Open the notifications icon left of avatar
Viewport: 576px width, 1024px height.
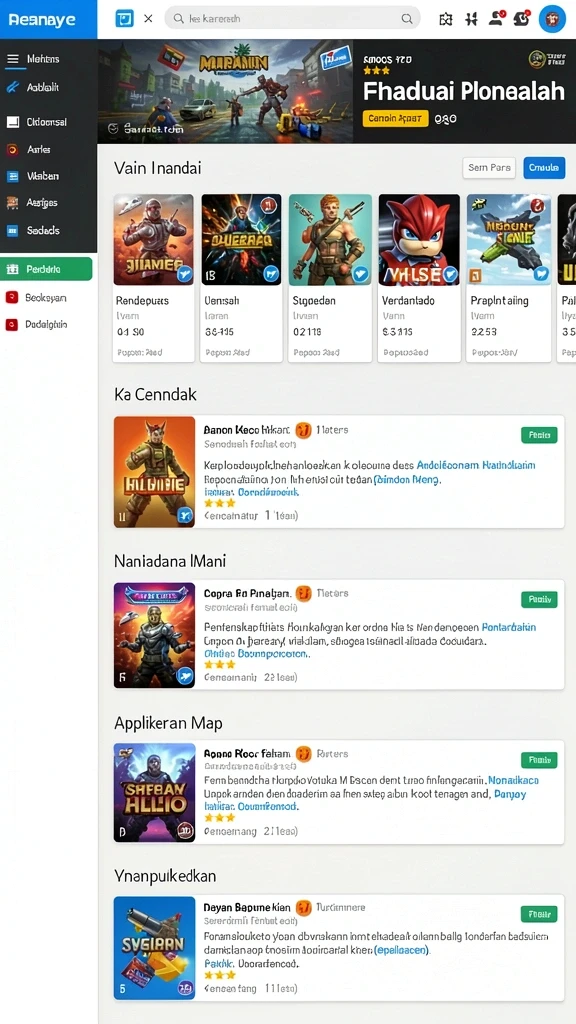click(x=522, y=18)
